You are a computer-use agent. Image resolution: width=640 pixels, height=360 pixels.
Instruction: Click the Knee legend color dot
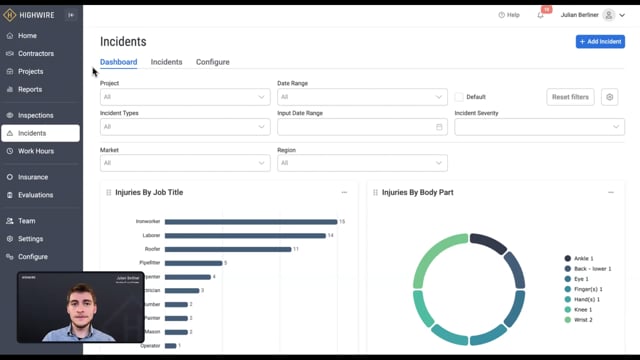[567, 310]
